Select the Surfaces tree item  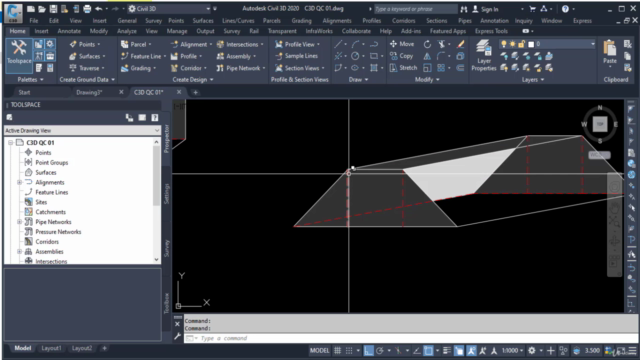click(x=45, y=172)
